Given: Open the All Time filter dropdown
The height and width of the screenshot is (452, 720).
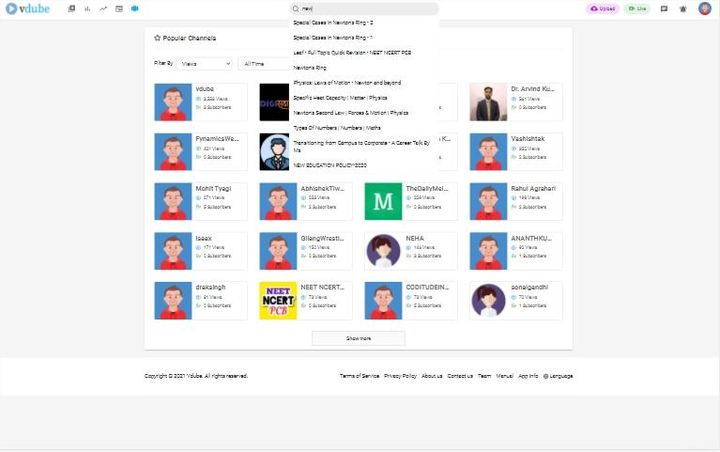Looking at the screenshot, I should pyautogui.click(x=264, y=64).
